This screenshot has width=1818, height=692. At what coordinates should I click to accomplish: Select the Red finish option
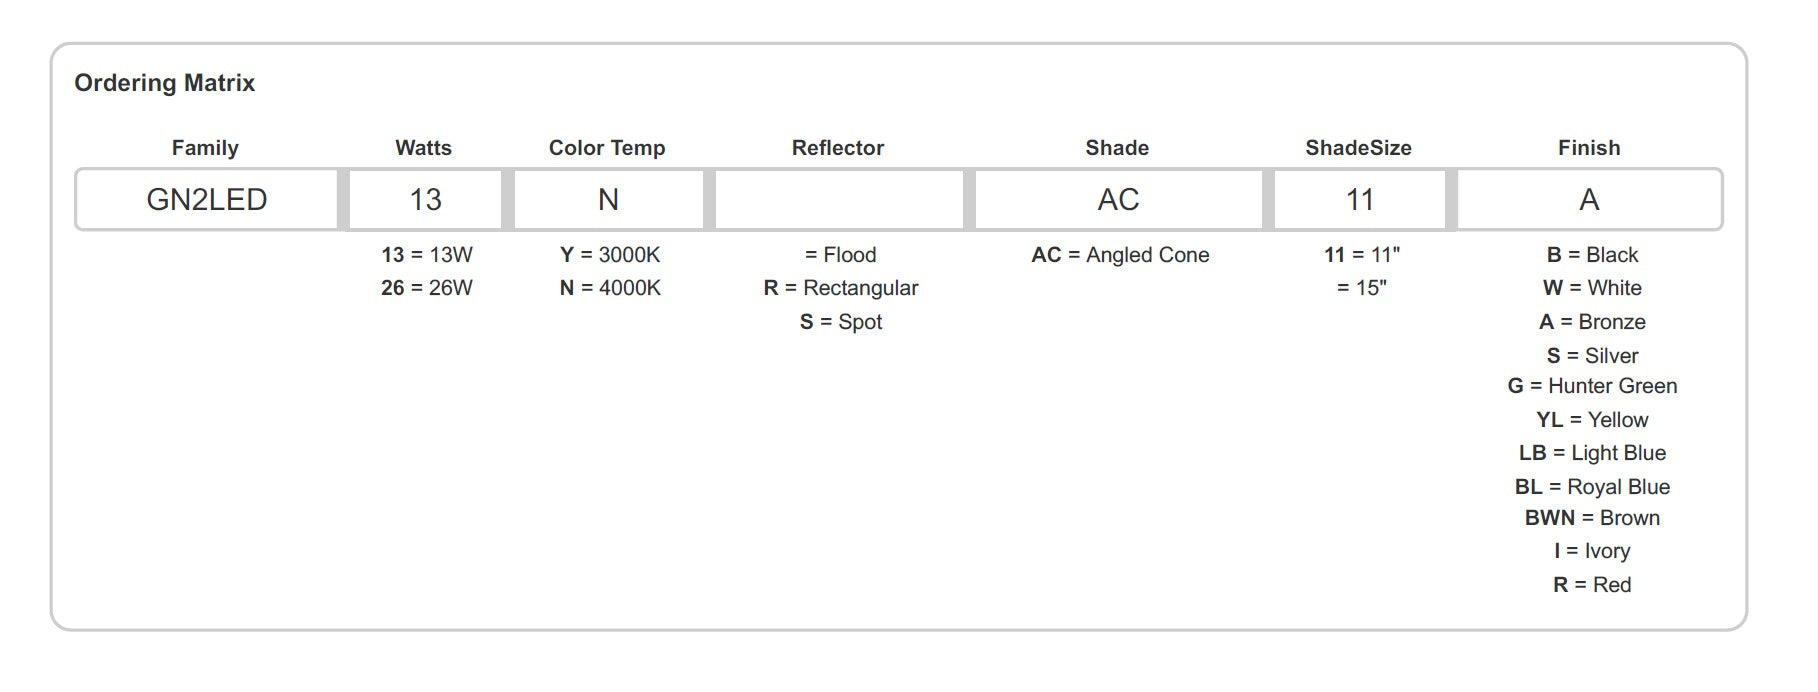1592,585
